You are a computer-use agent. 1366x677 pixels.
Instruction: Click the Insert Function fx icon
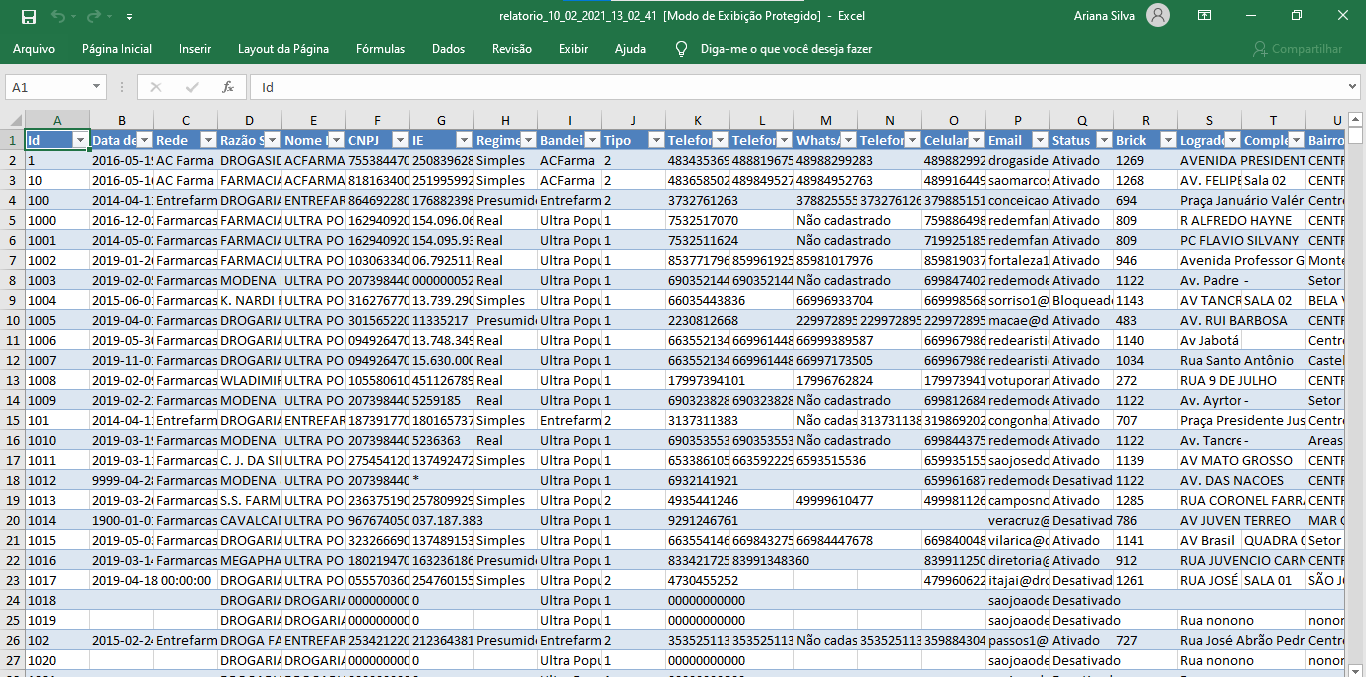point(228,87)
